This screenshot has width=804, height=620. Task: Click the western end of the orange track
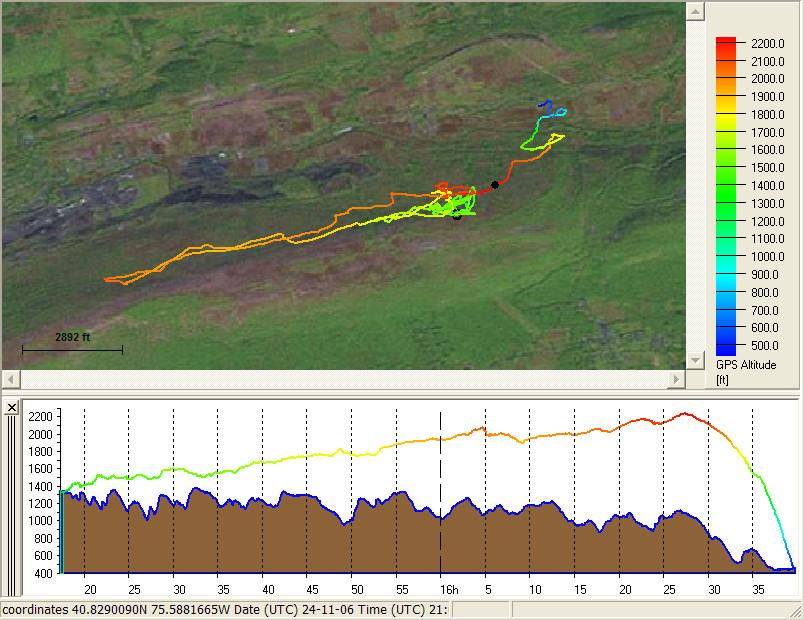(x=107, y=280)
